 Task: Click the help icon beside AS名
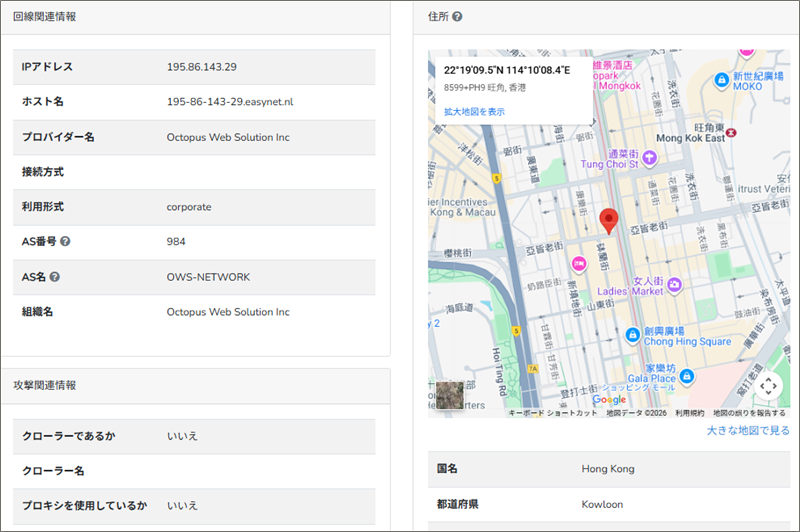[x=55, y=277]
